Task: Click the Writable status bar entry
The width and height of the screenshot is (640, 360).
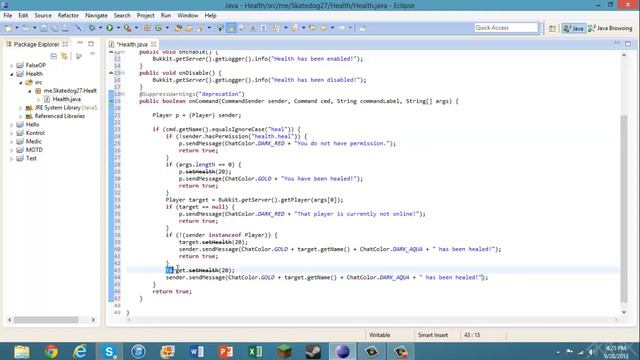Action: pyautogui.click(x=380, y=335)
